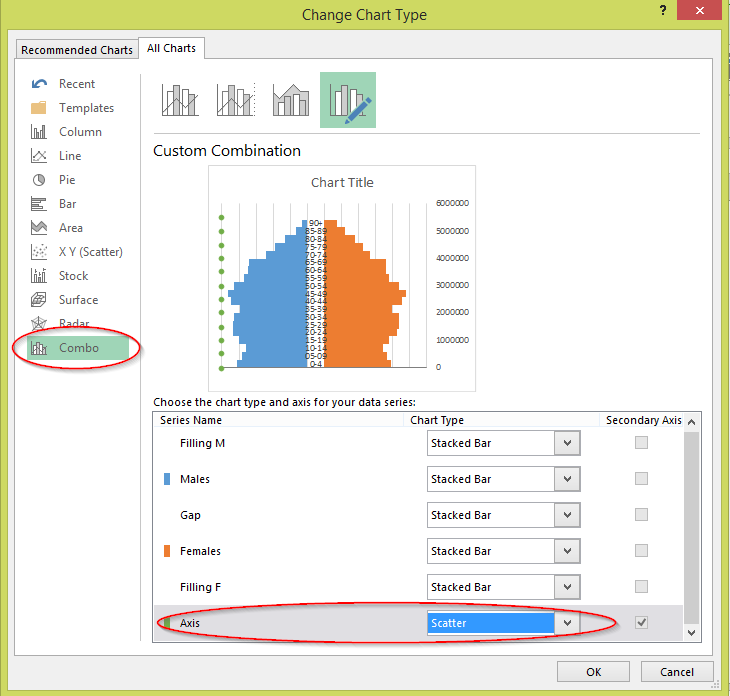730x696 pixels.
Task: Click the Series Name column header
Action: 191,420
